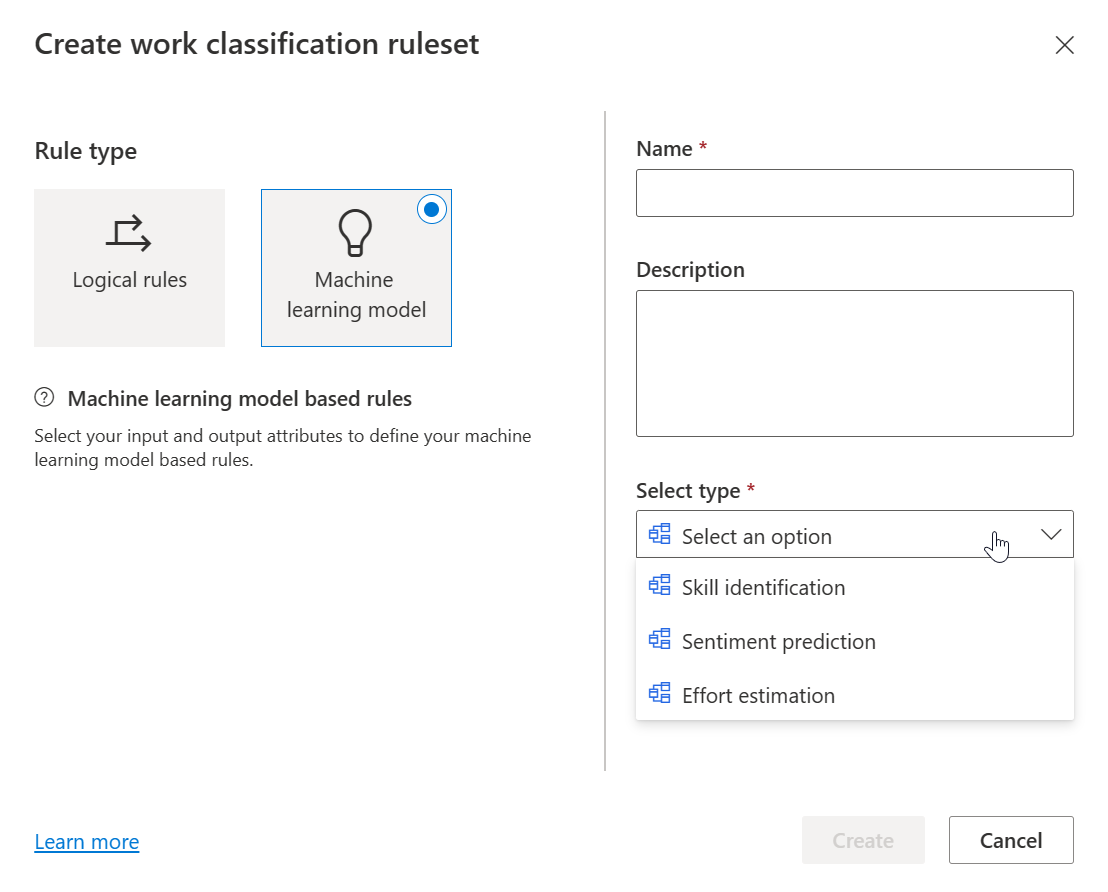Click the lightbulb icon for Machine learning model
1108x892 pixels.
(x=355, y=234)
